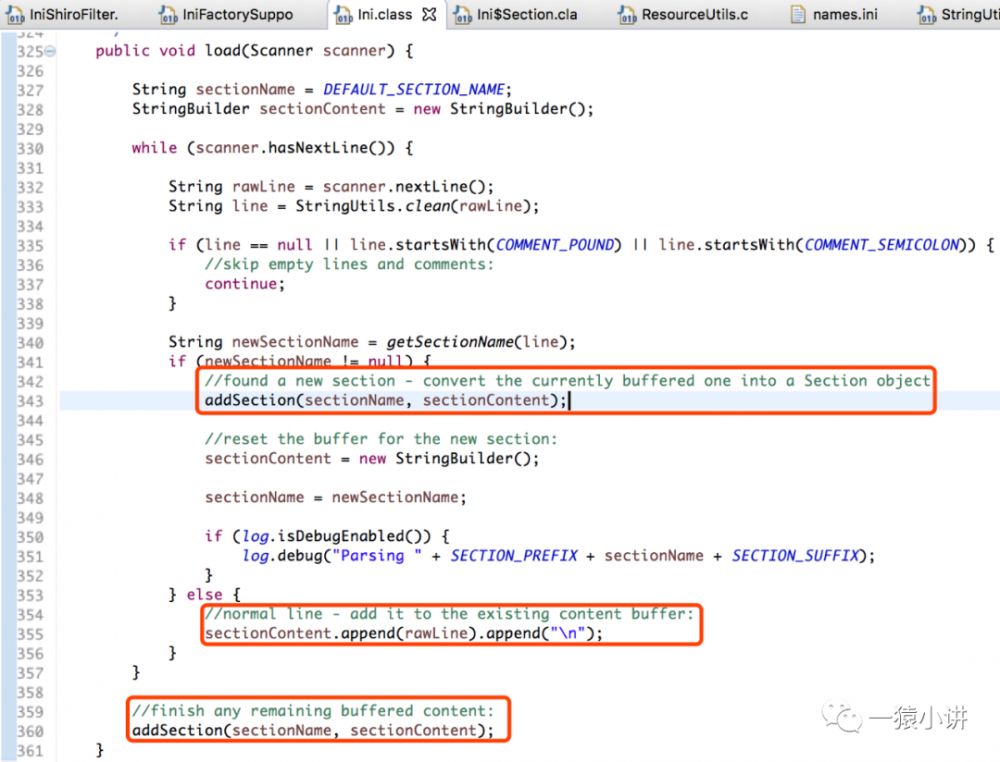Select the Ini.class editor tab
This screenshot has height=762, width=1000.
tap(385, 14)
